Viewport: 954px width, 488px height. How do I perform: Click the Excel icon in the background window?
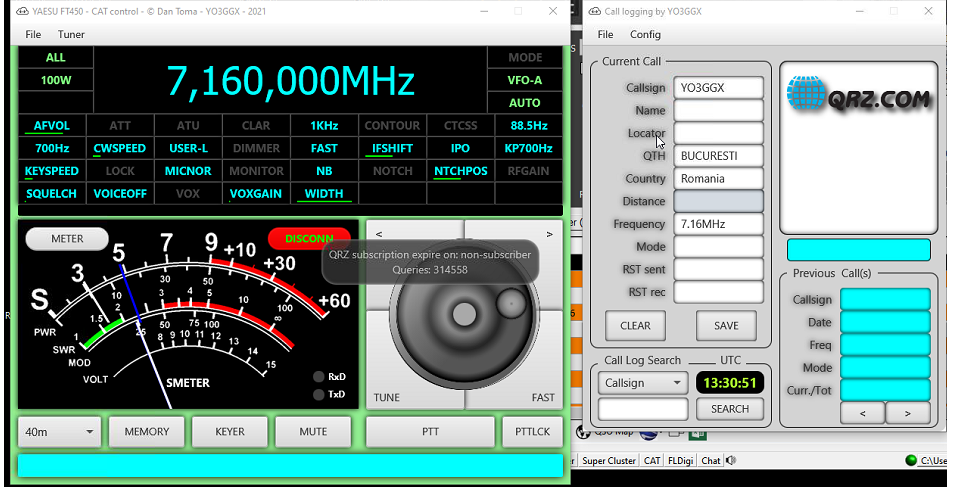pos(698,433)
